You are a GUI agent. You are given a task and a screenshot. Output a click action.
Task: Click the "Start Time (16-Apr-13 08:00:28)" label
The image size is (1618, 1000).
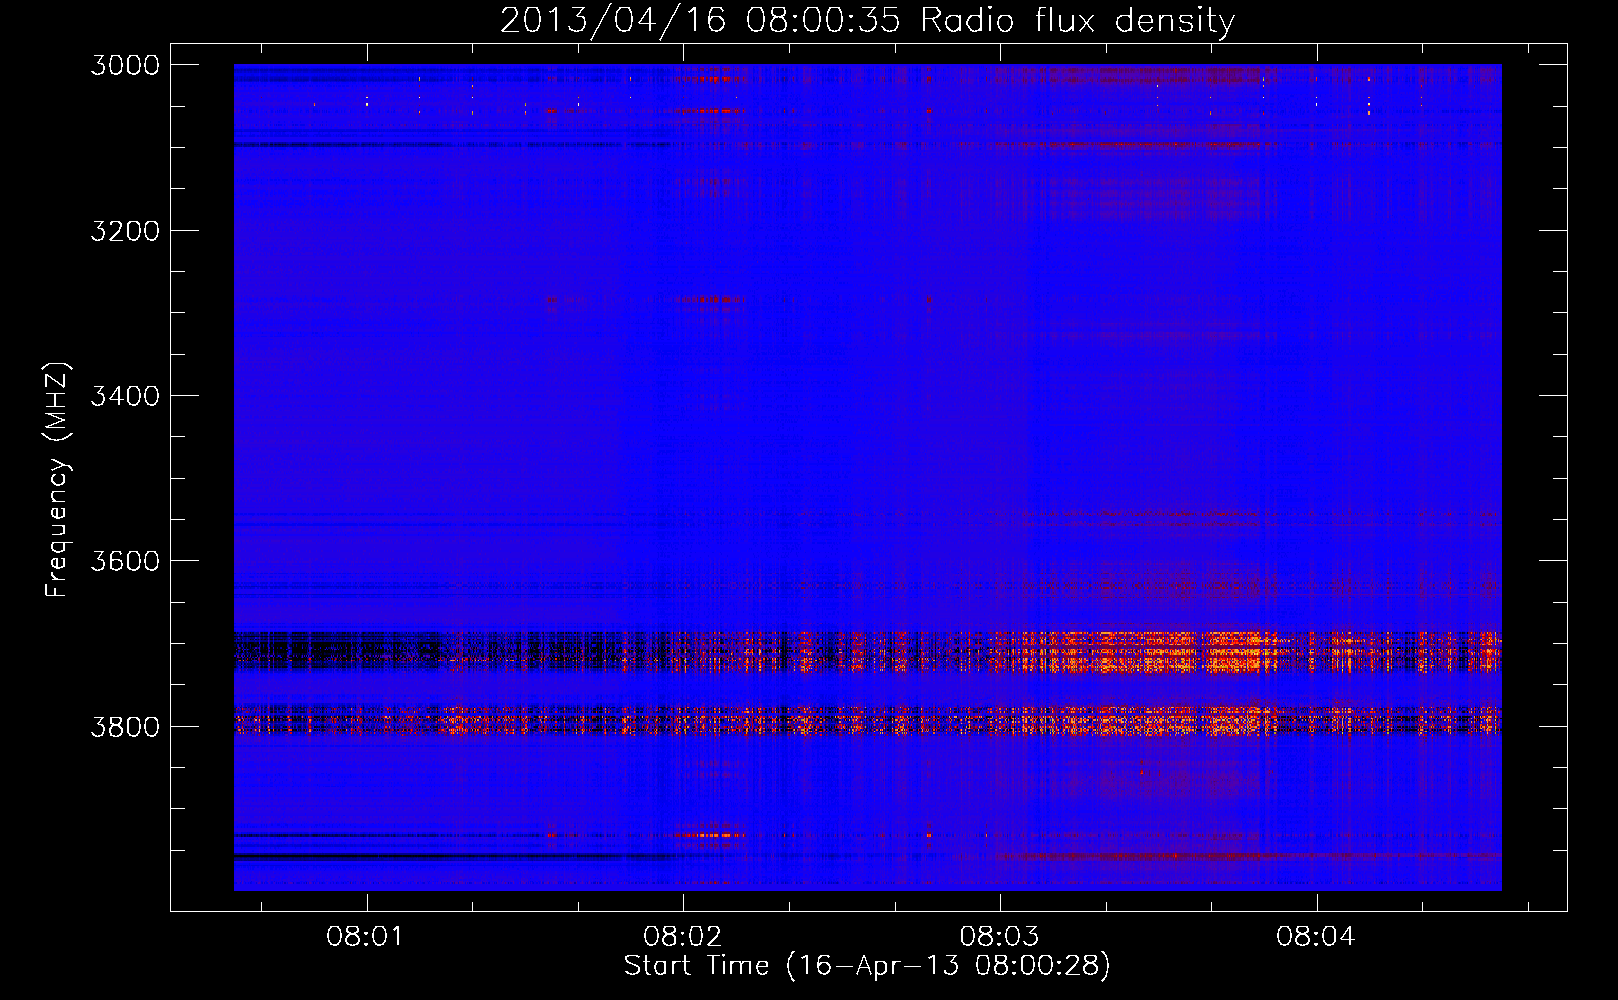coord(867,966)
